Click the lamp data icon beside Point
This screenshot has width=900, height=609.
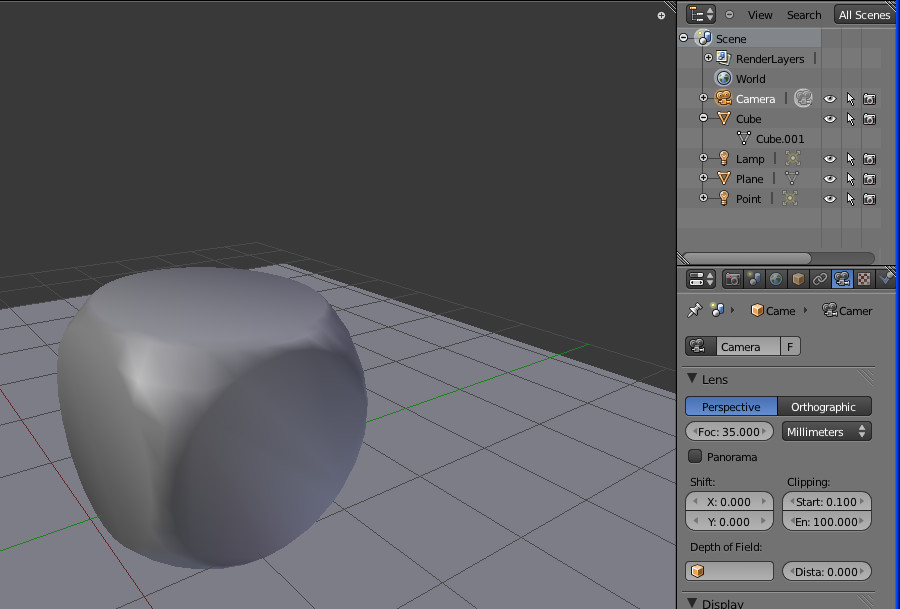790,198
